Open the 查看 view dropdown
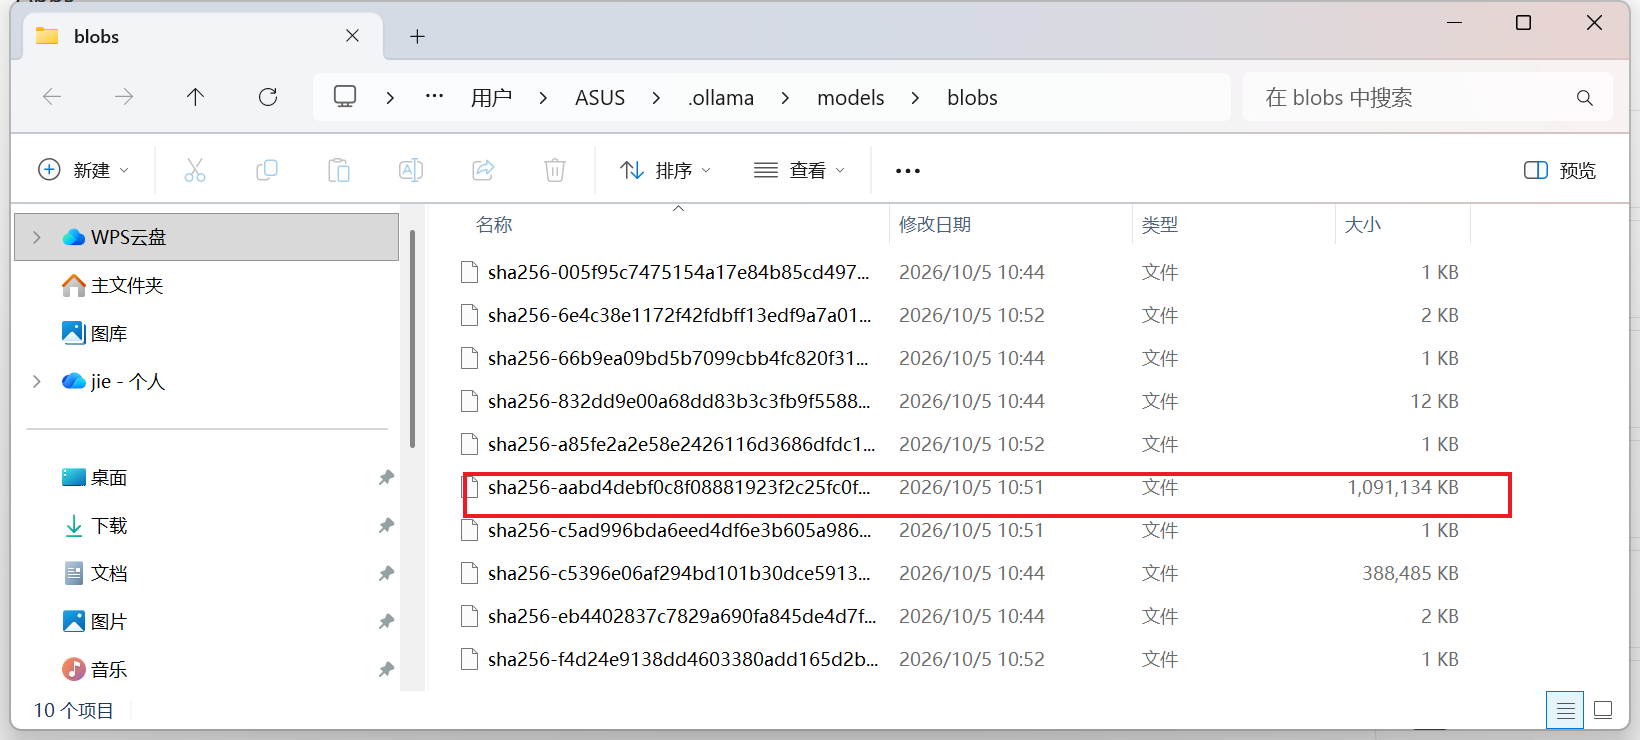Viewport: 1640px width, 740px height. (799, 171)
